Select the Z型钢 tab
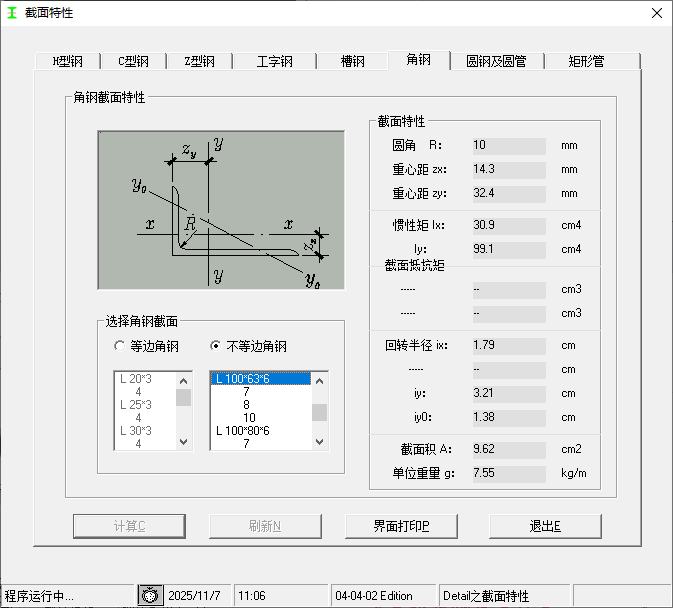This screenshot has width=673, height=608. 200,61
